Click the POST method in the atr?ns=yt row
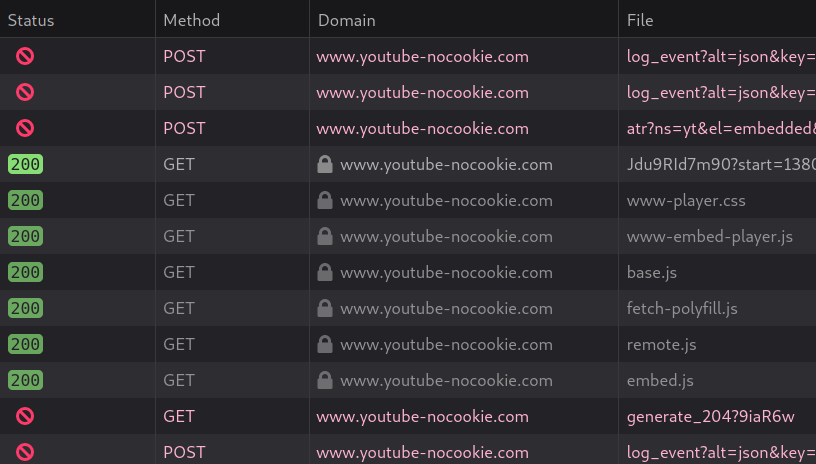The width and height of the screenshot is (816, 464). (x=184, y=128)
